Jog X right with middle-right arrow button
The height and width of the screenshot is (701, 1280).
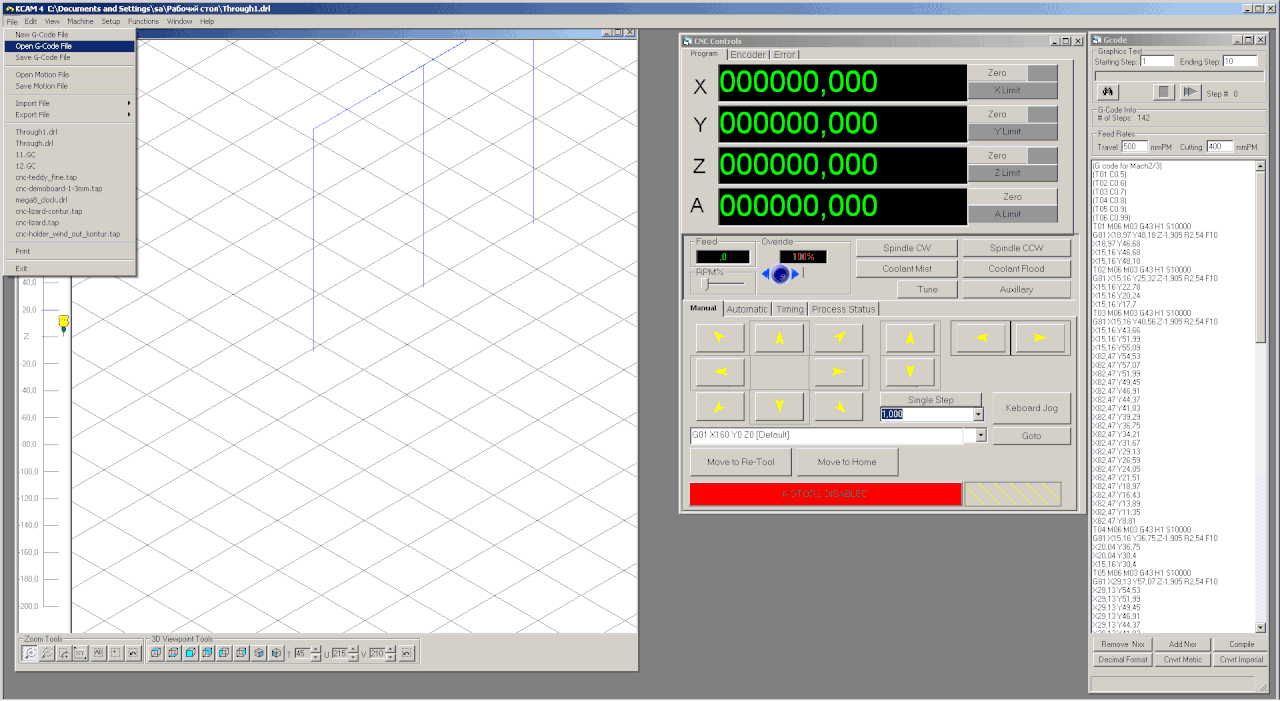[838, 372]
